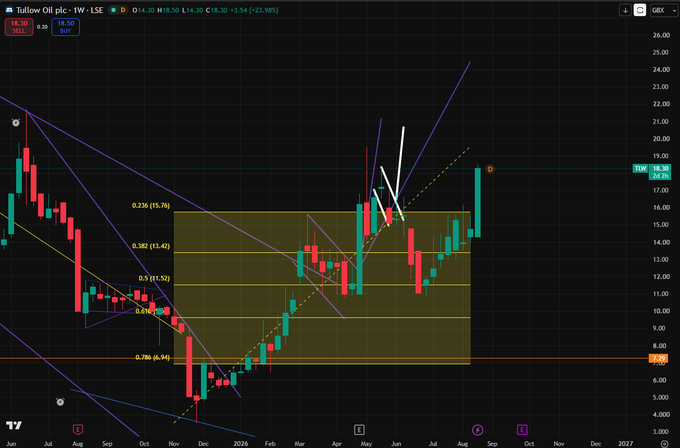
Task: Open the chart settings gear at bottom right
Action: coord(664,444)
